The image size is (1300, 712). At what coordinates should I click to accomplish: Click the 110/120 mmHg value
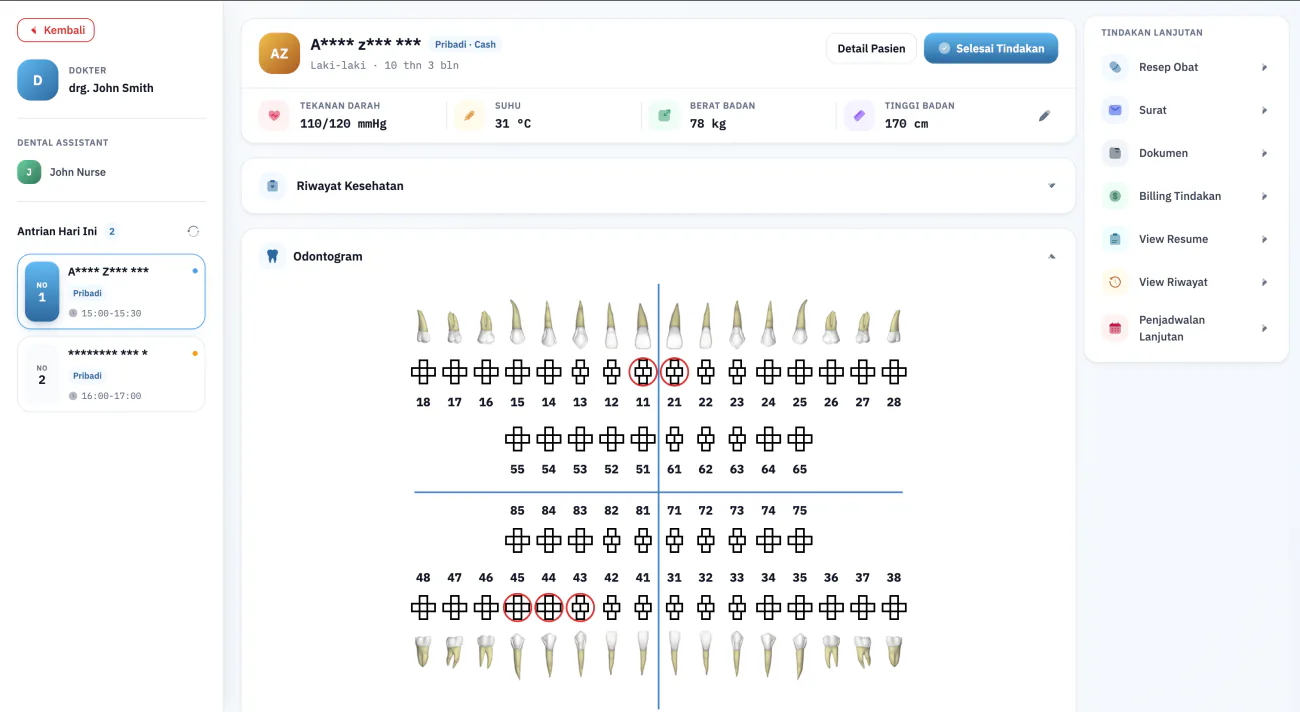(343, 124)
